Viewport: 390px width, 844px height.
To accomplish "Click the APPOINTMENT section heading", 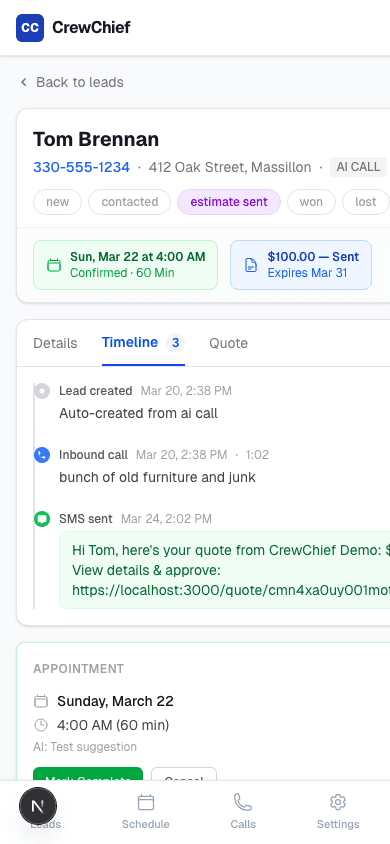I will tap(79, 669).
